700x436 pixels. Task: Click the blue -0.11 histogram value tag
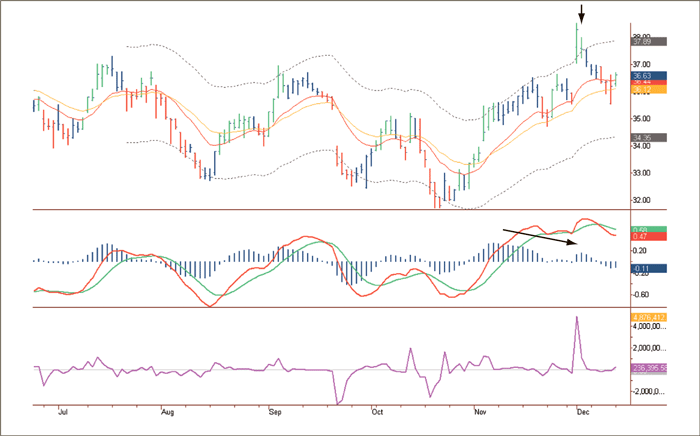tap(643, 268)
